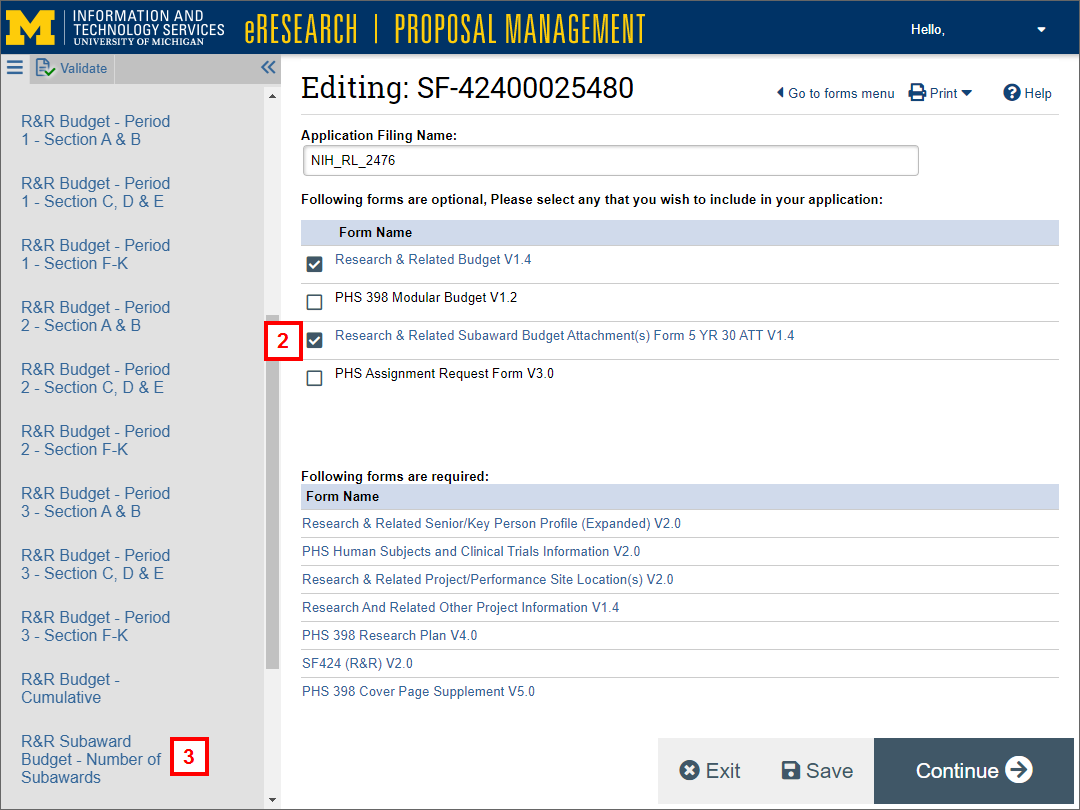Enable PHS 398 Modular Budget V1.2 checkbox

pos(315,302)
